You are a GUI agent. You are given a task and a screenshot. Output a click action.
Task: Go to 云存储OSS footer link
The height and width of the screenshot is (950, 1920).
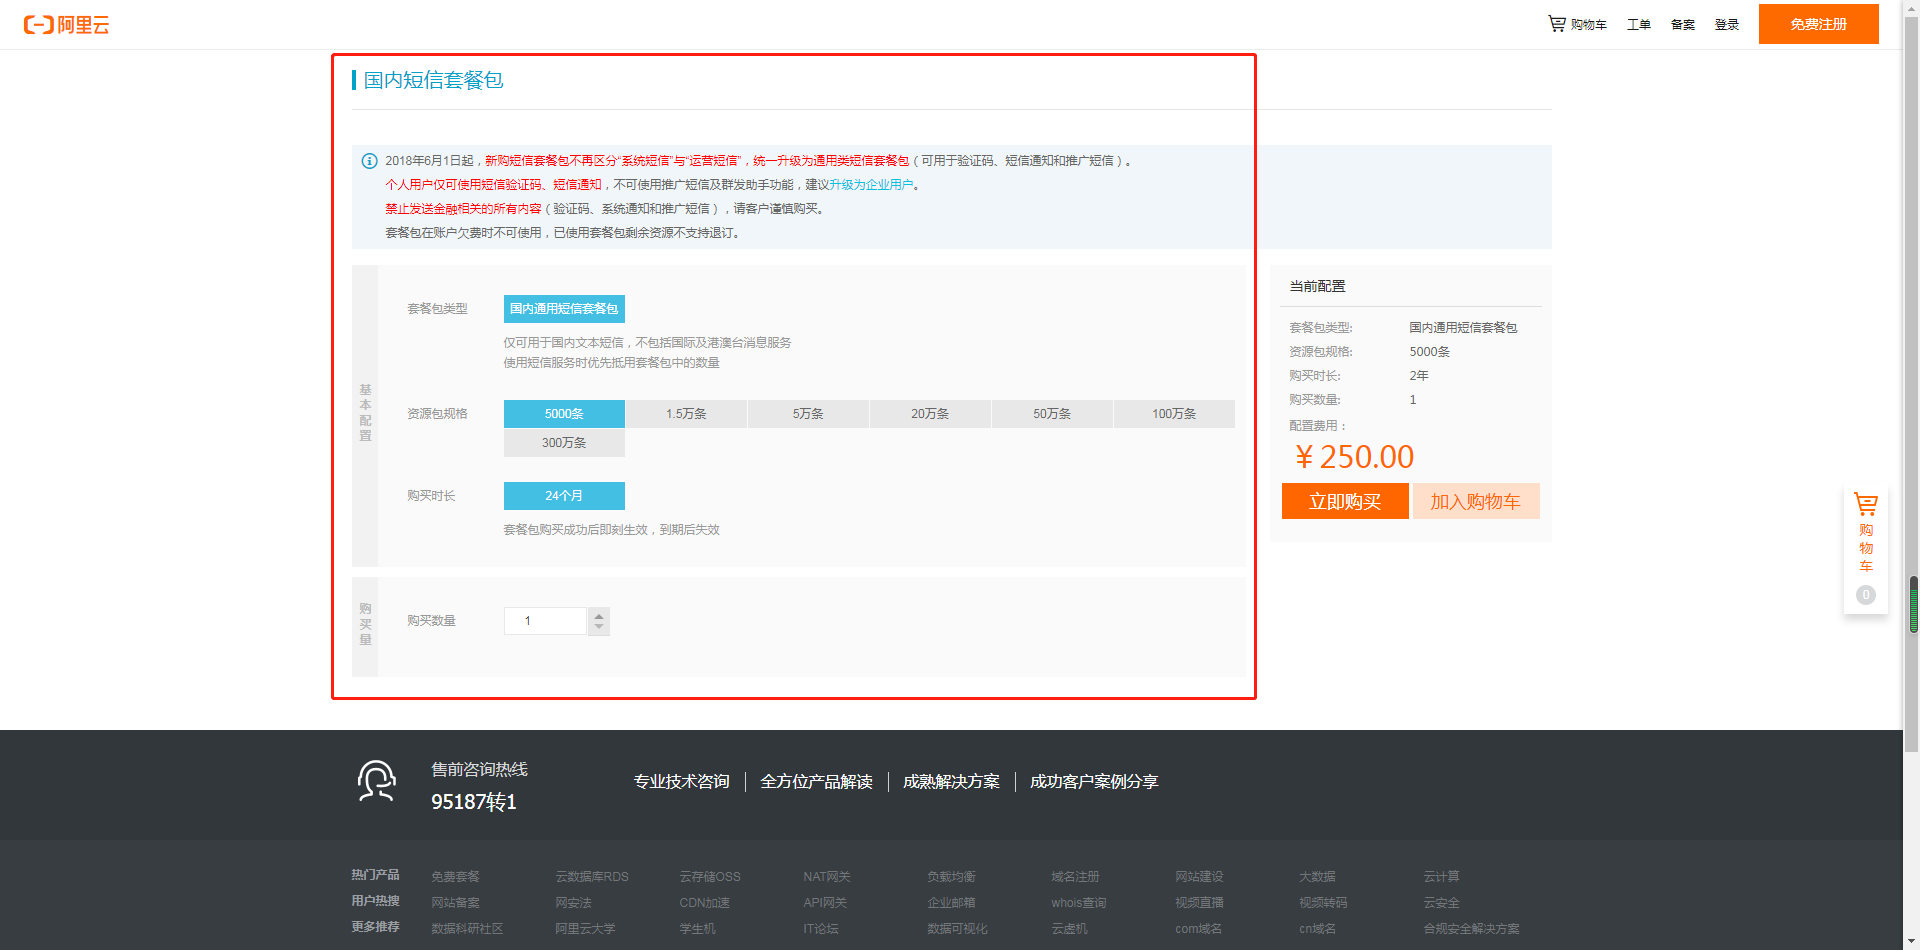point(710,877)
